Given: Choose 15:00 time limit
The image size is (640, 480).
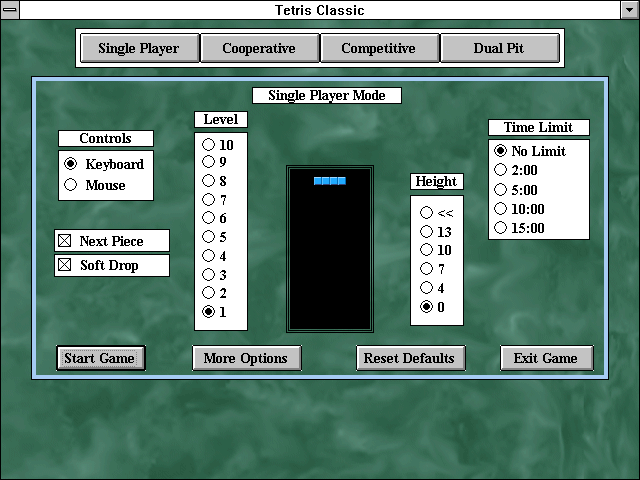Looking at the screenshot, I should tap(519, 228).
